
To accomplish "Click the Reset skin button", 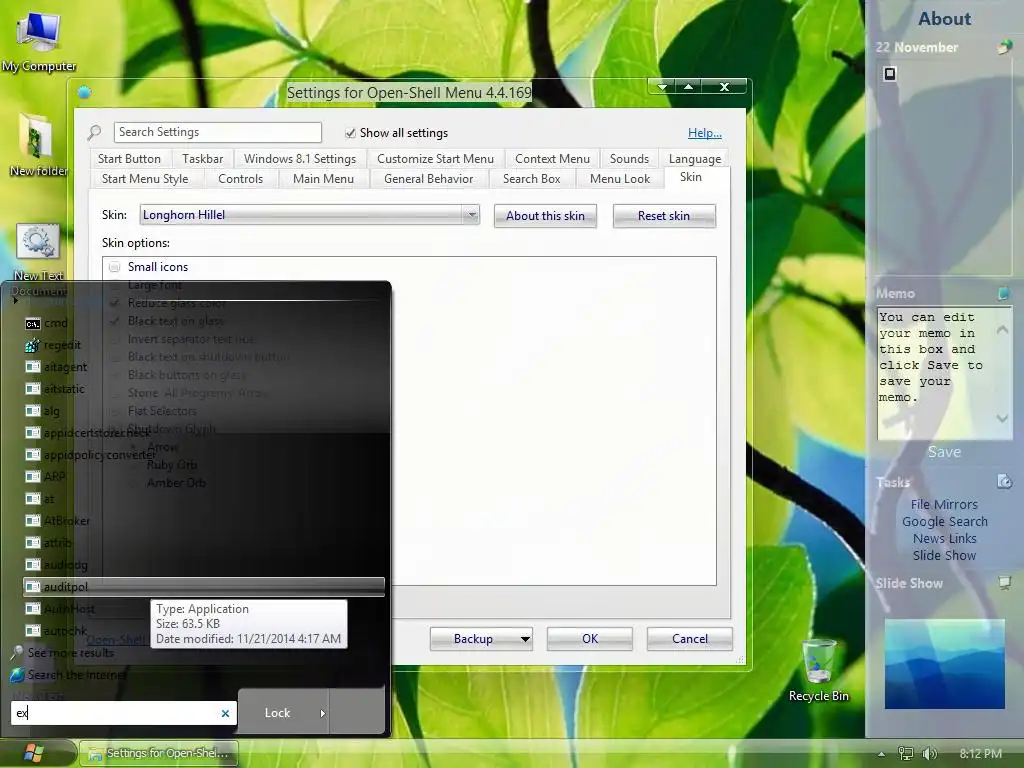I will click(x=664, y=216).
